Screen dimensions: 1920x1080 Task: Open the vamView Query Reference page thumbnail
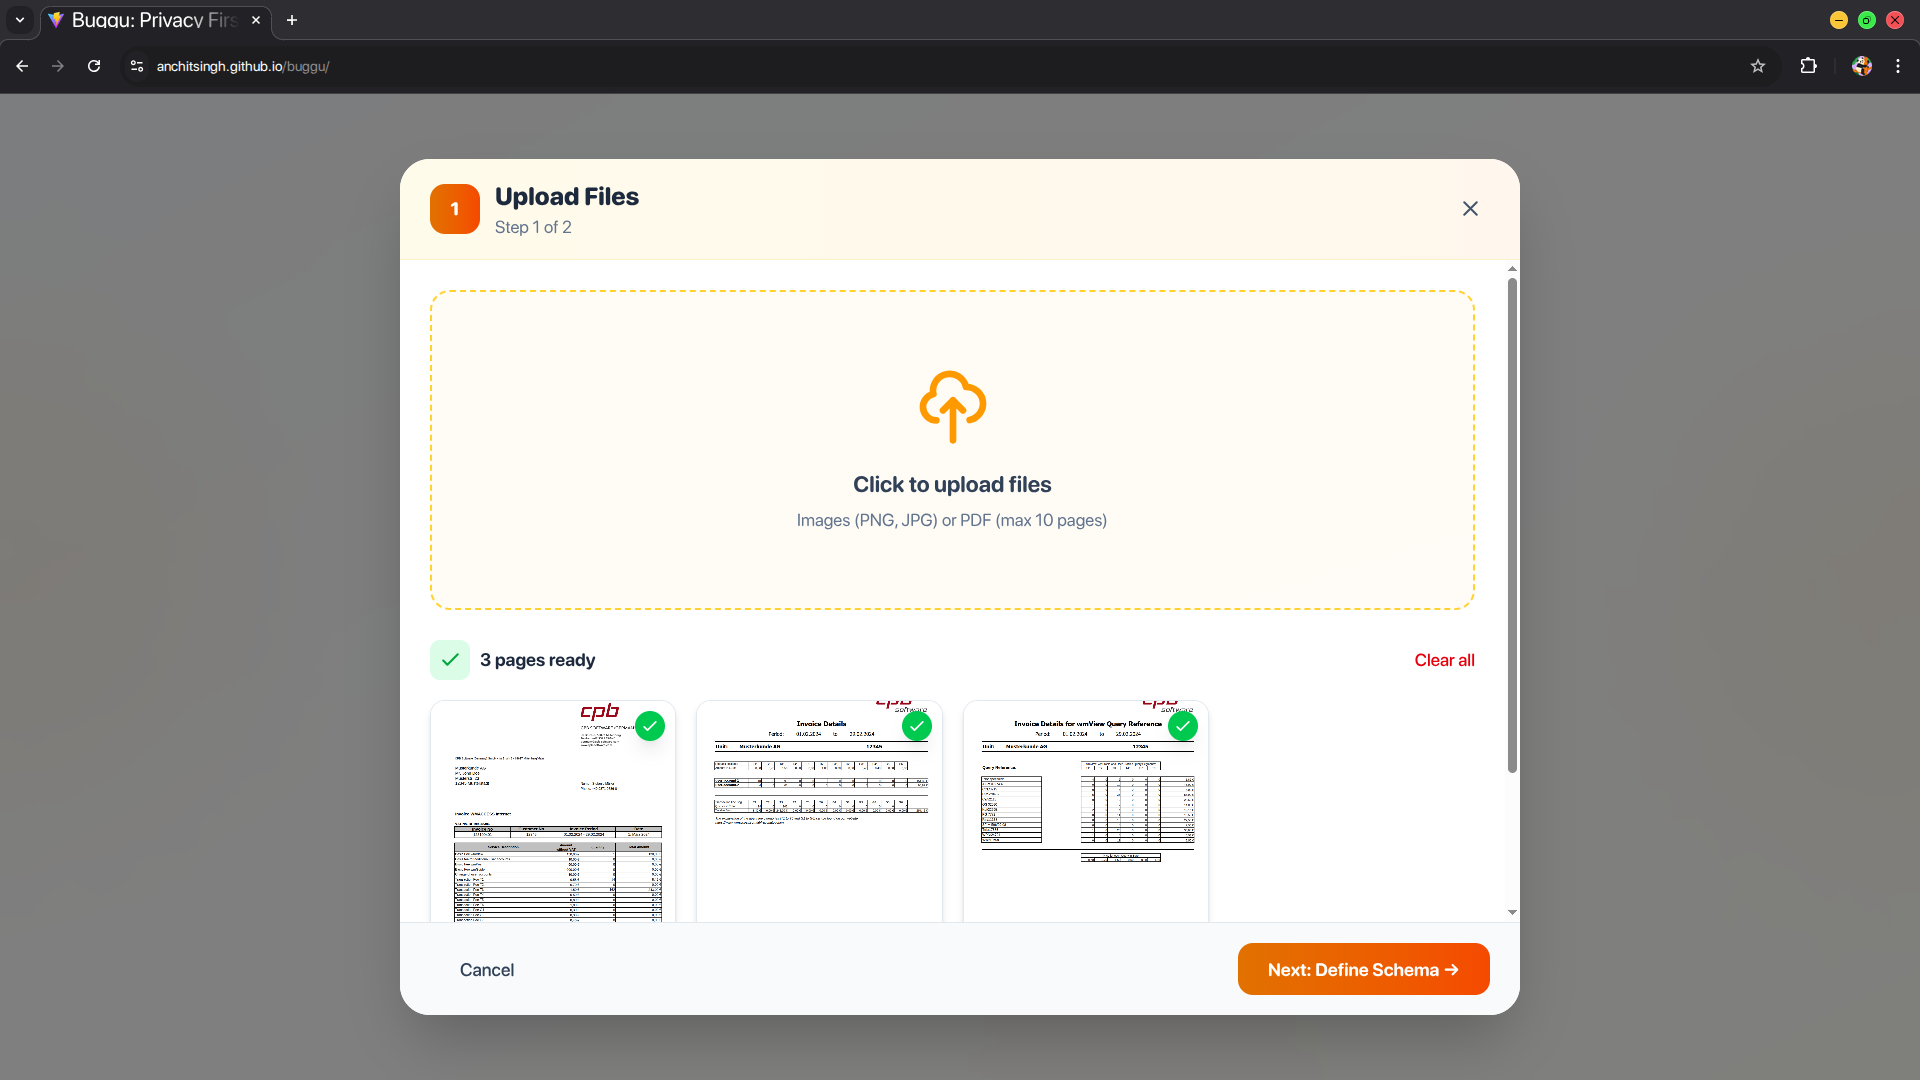coord(1085,820)
